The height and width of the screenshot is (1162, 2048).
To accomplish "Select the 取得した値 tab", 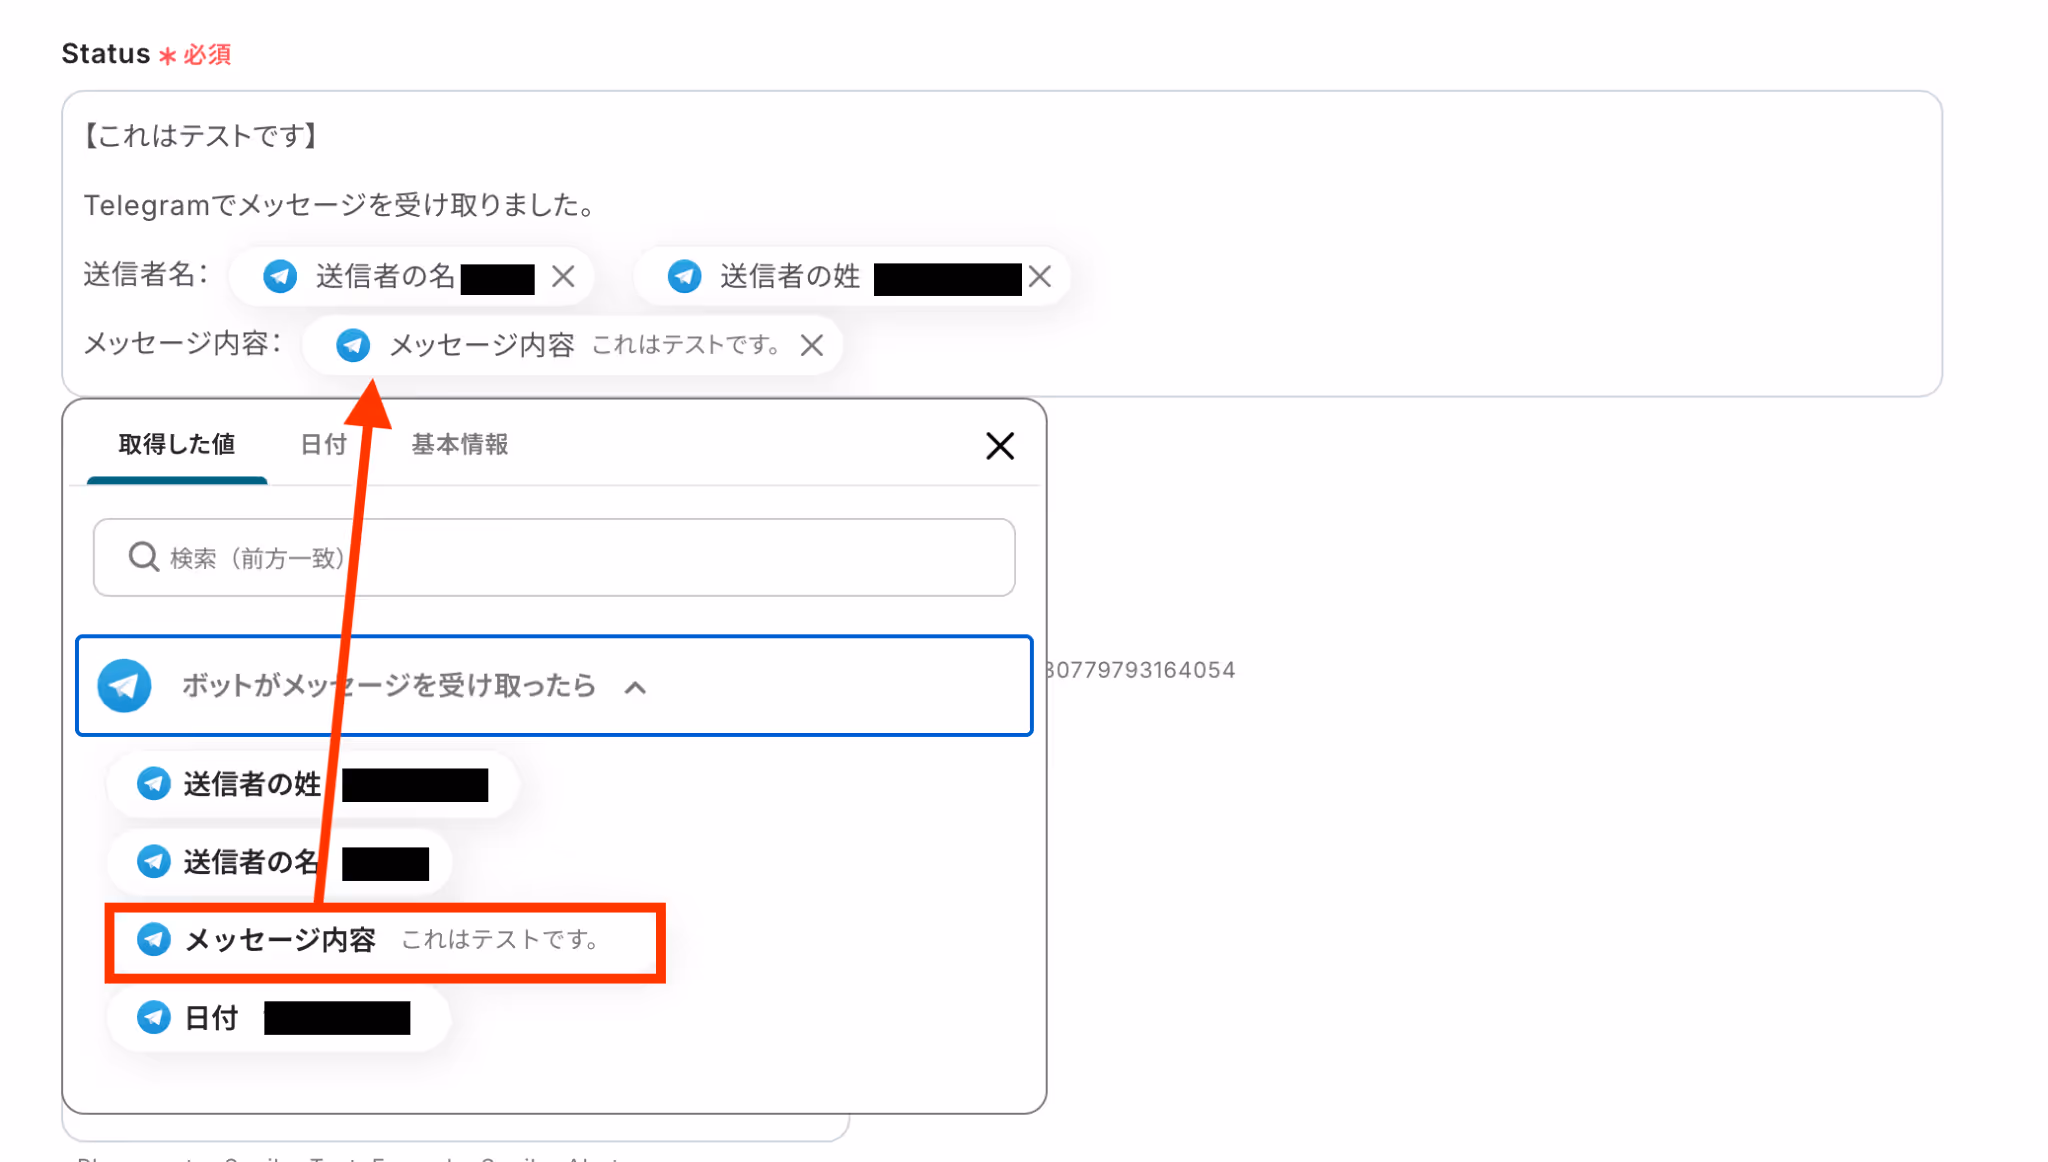I will click(x=177, y=445).
